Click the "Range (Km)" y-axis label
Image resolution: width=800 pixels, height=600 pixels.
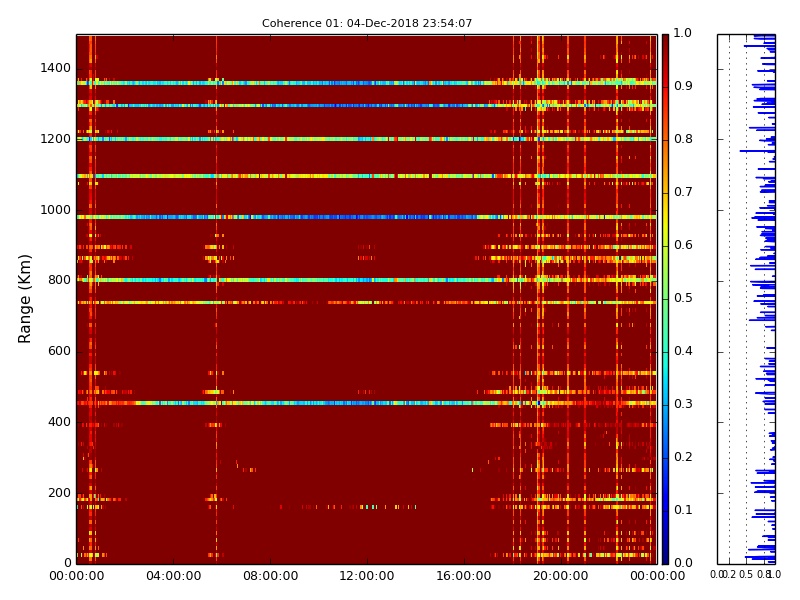click(x=26, y=298)
